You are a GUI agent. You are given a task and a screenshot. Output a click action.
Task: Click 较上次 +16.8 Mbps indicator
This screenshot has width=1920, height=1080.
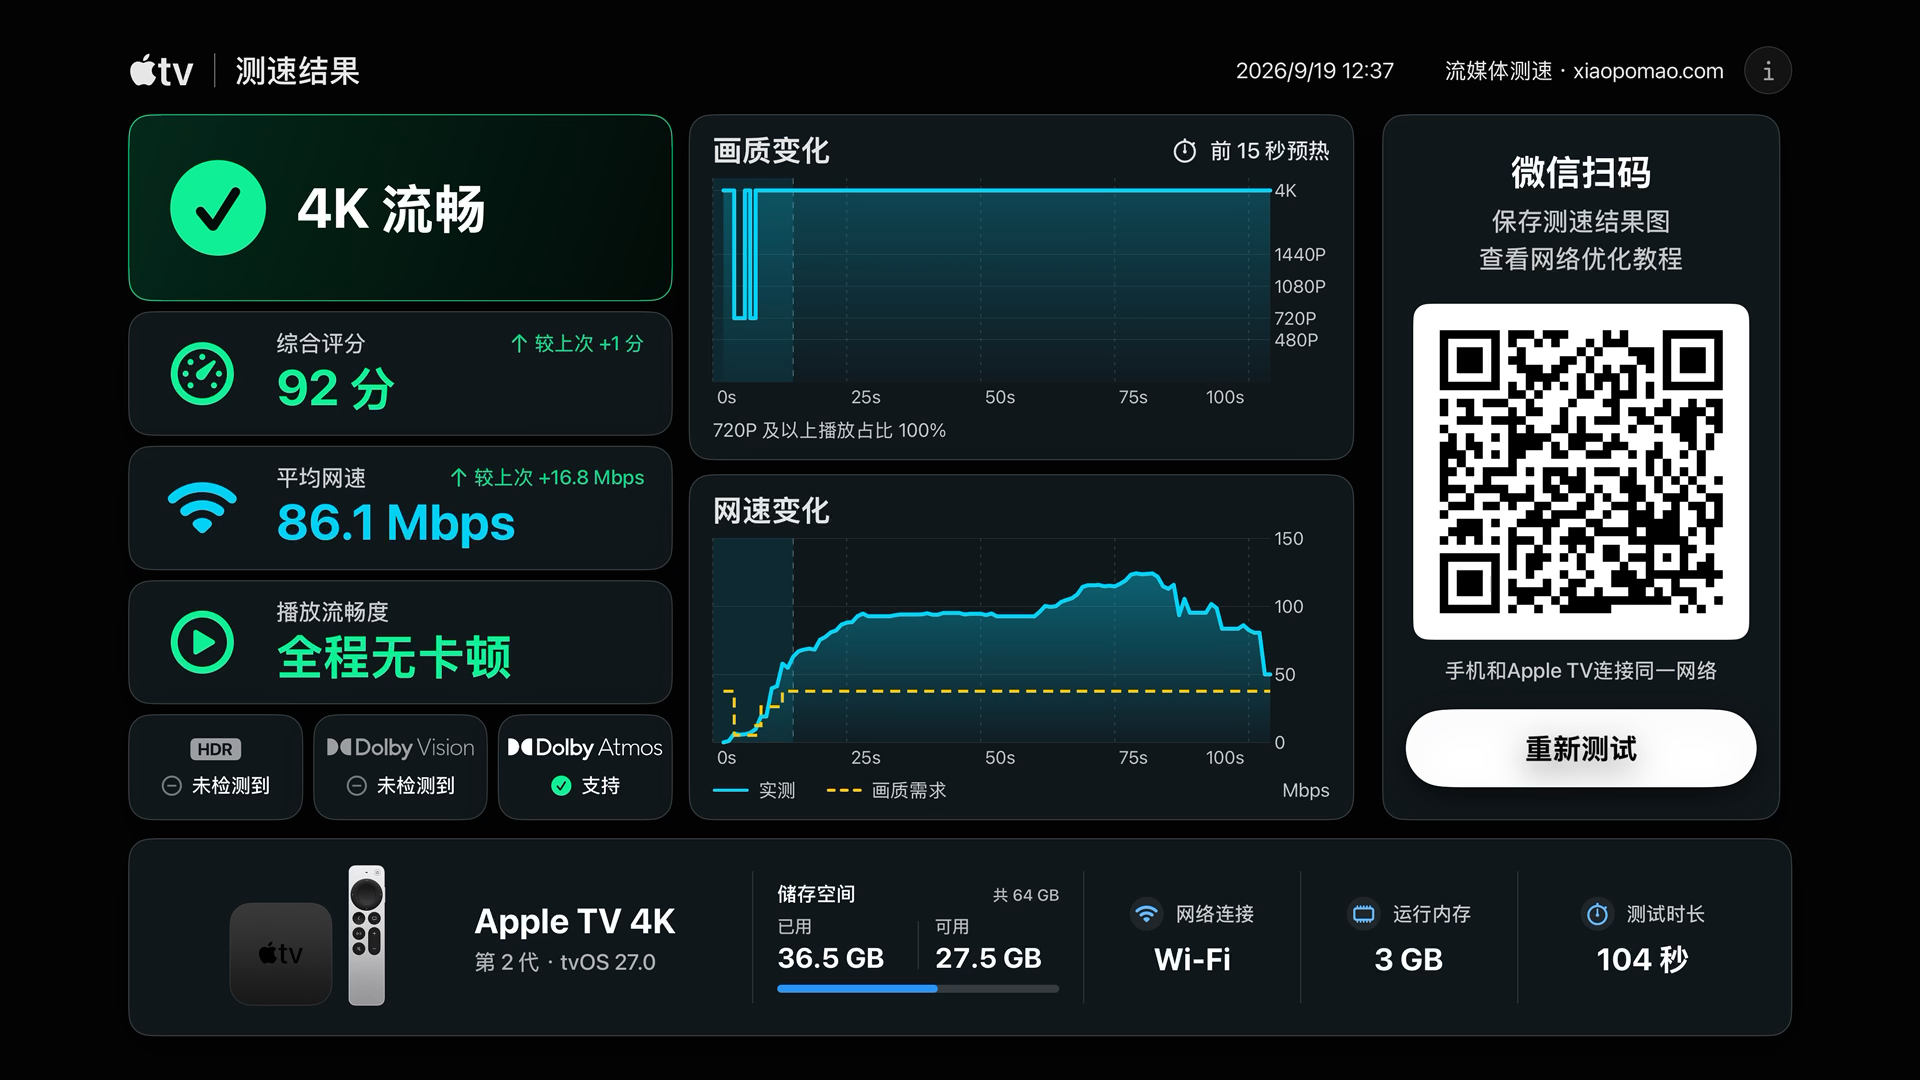547,478
